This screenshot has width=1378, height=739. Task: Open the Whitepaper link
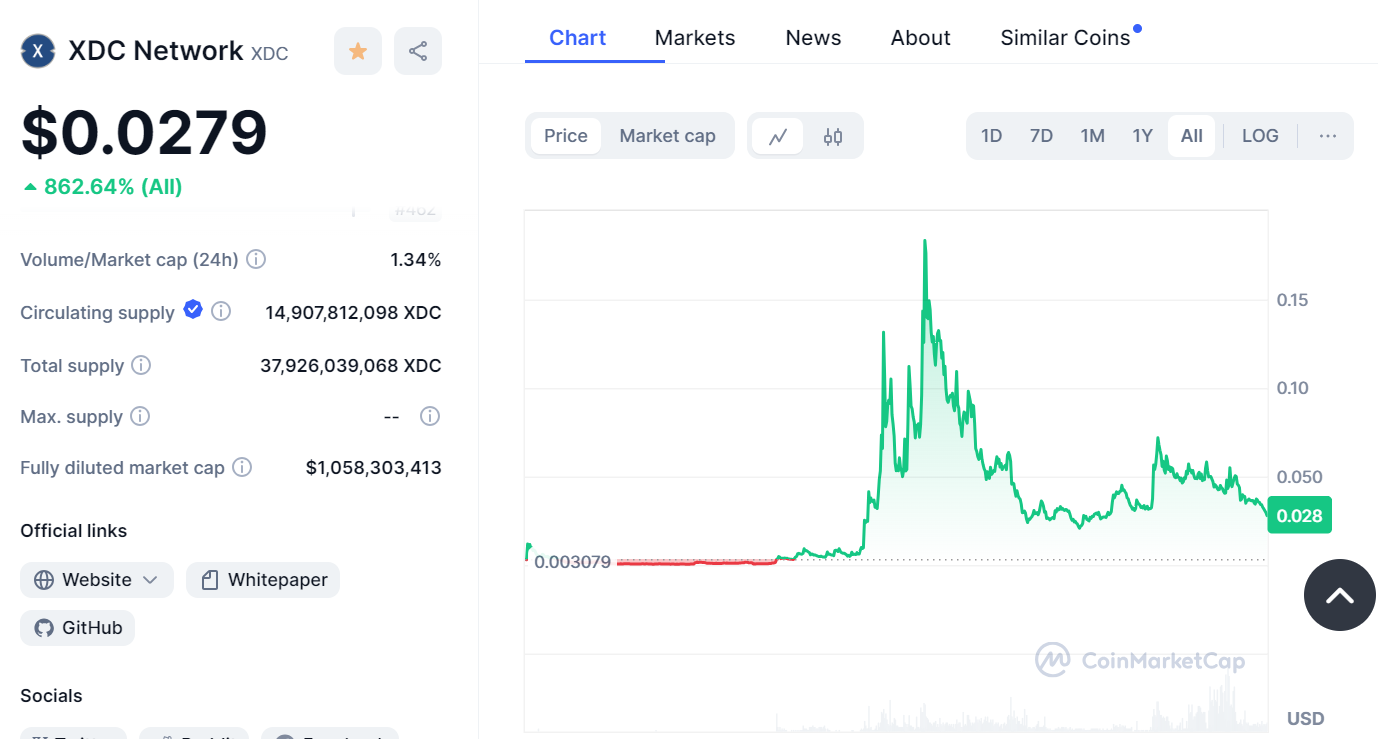[263, 580]
